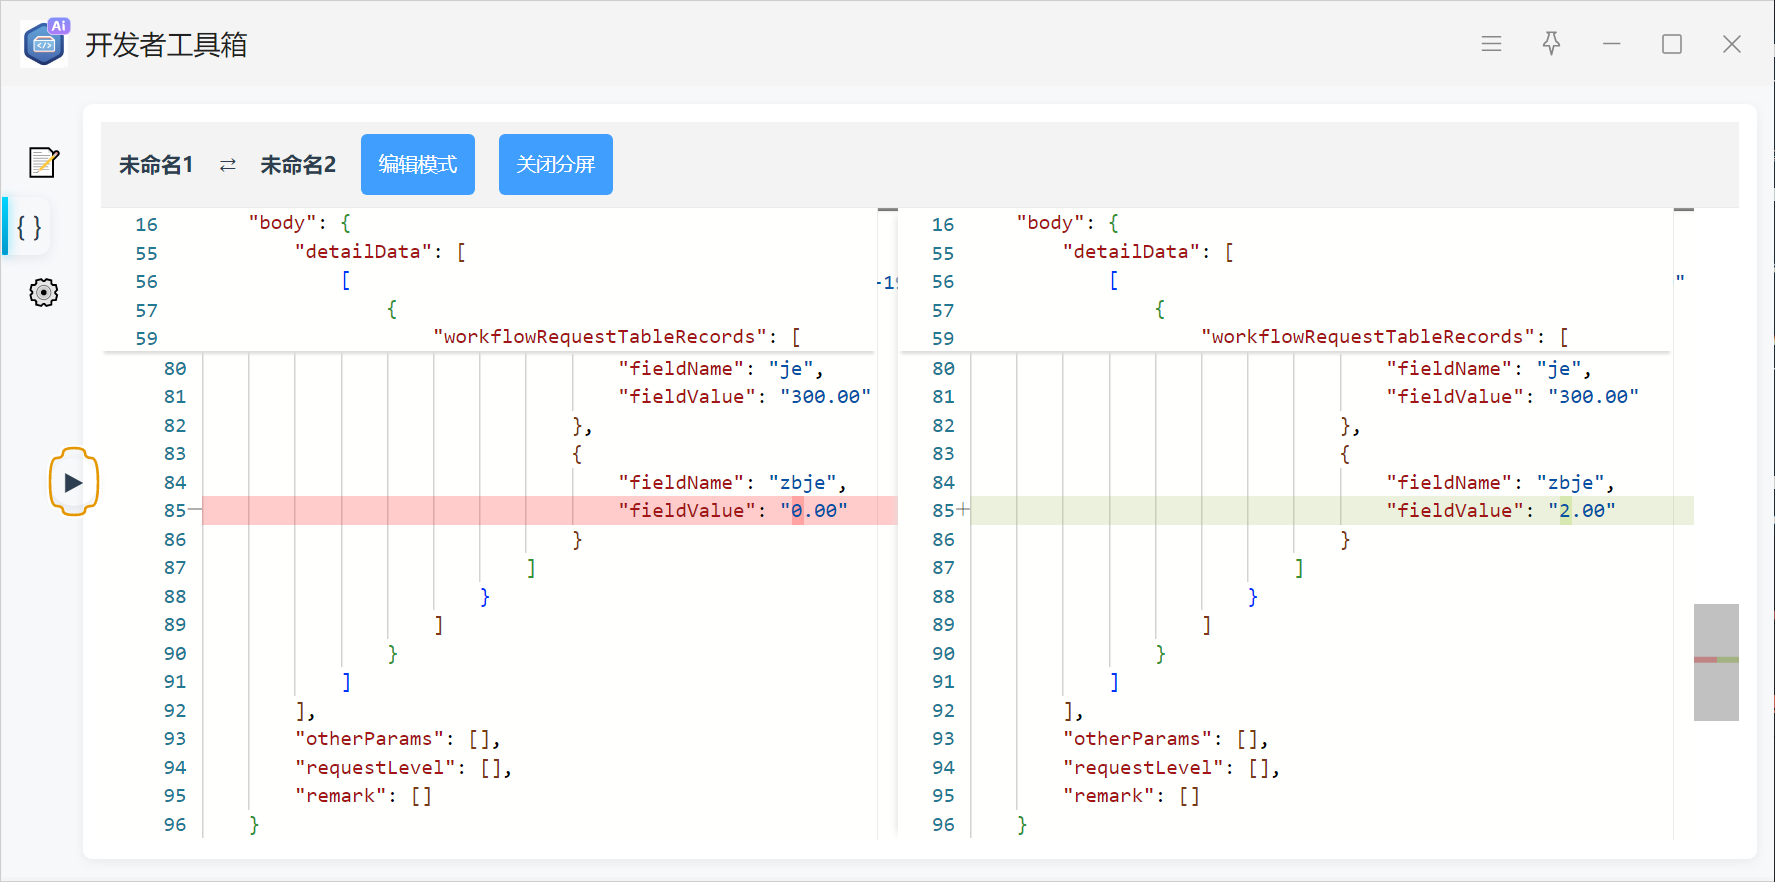The width and height of the screenshot is (1775, 882).
Task: Click left "workflowRequestTableRecords" sticky line
Action: [x=617, y=337]
